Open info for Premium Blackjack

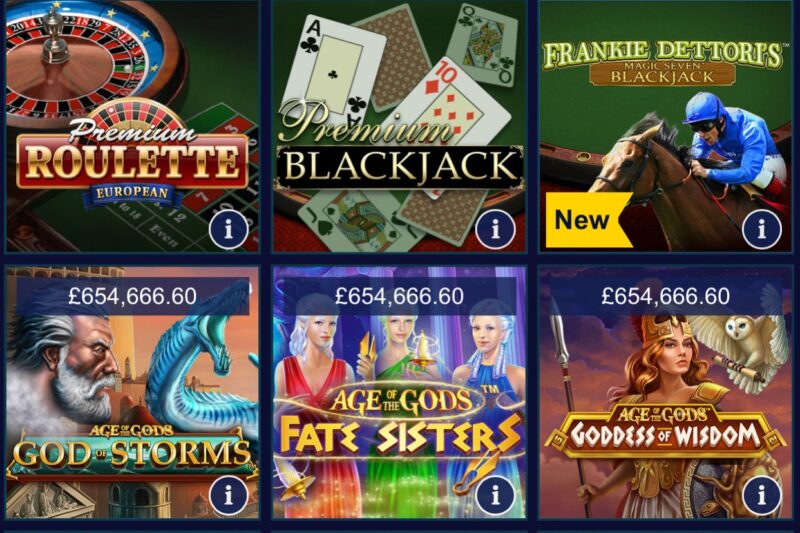click(x=495, y=230)
